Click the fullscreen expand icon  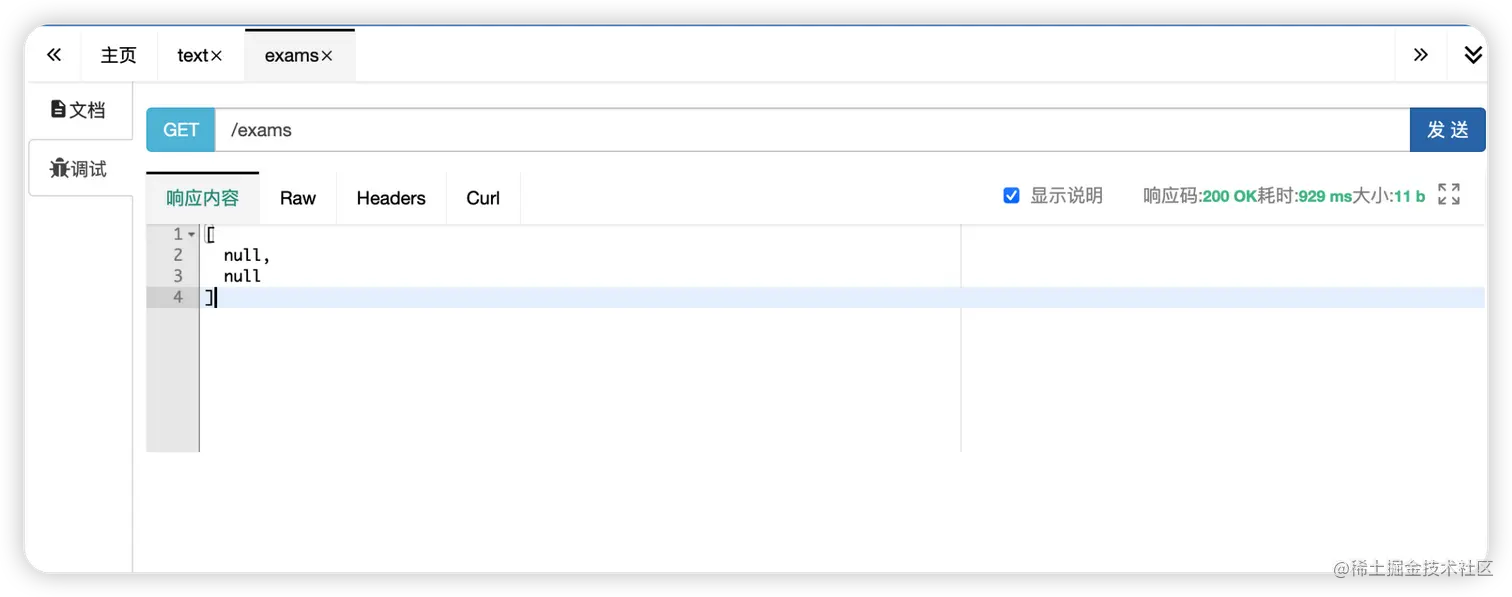point(1449,194)
